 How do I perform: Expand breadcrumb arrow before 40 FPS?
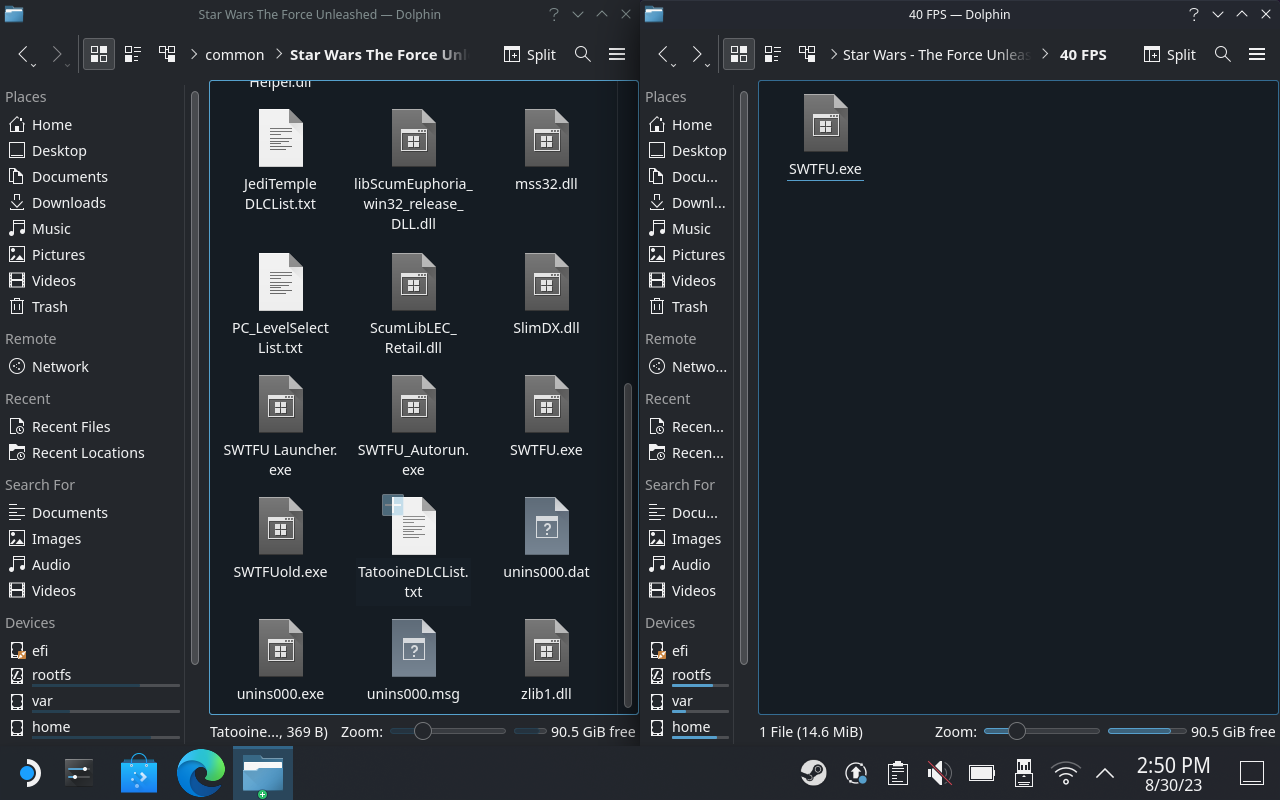pyautogui.click(x=1046, y=55)
